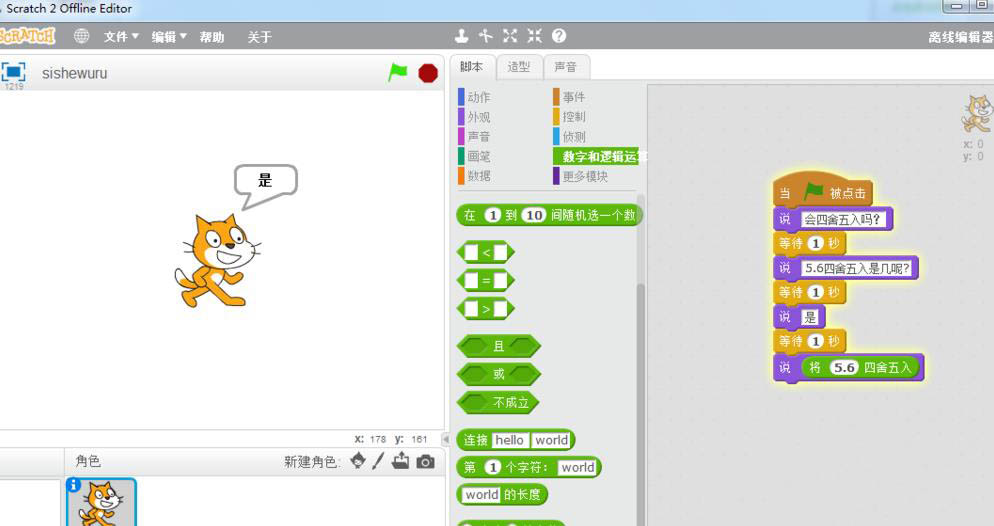Image resolution: width=994 pixels, height=526 pixels.
Task: Click the cat sprite on stage
Action: pos(216,260)
